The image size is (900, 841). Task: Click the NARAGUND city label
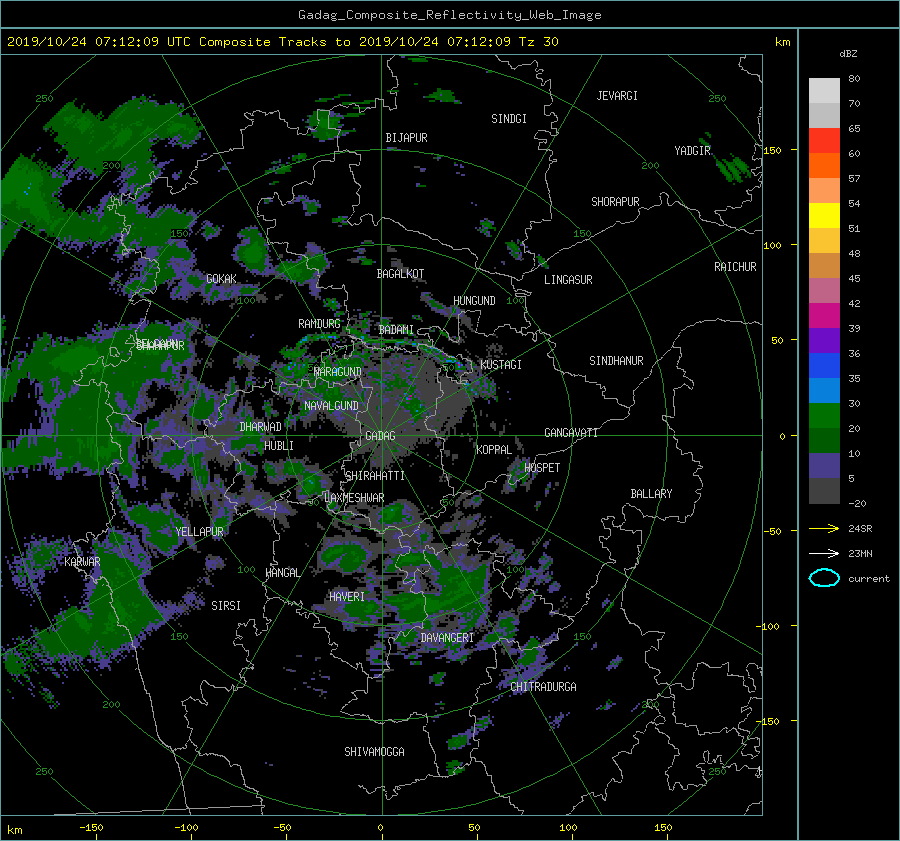click(338, 372)
